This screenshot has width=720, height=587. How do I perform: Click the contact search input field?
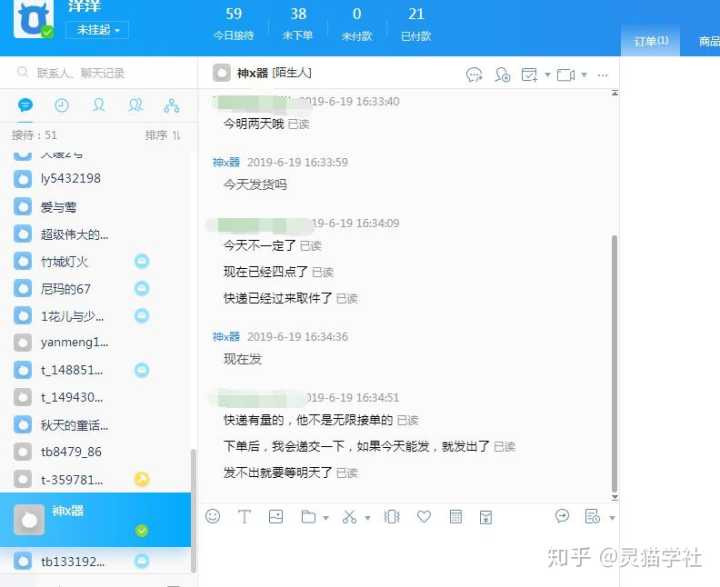pyautogui.click(x=99, y=73)
